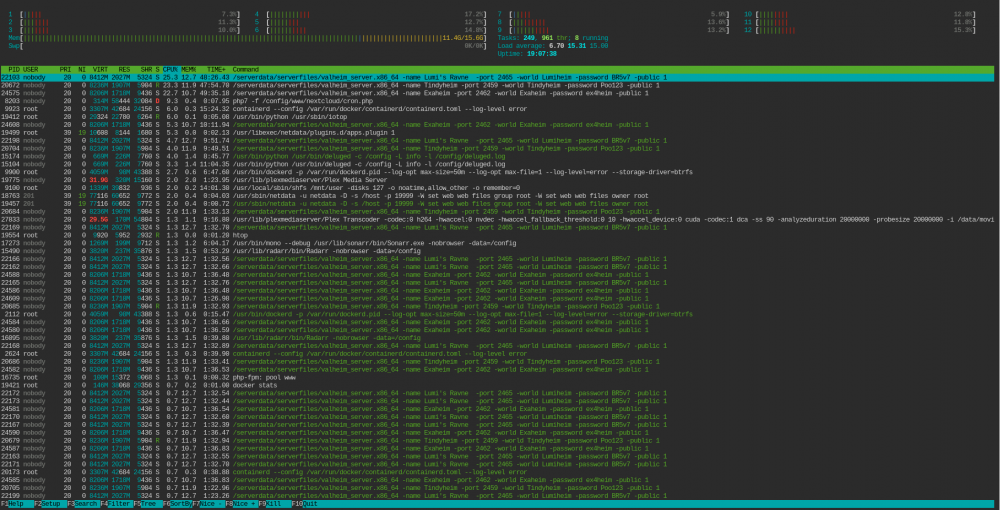1000x510 pixels.
Task: Select the php7 nextcloud cron.php process row
Action: [500, 101]
